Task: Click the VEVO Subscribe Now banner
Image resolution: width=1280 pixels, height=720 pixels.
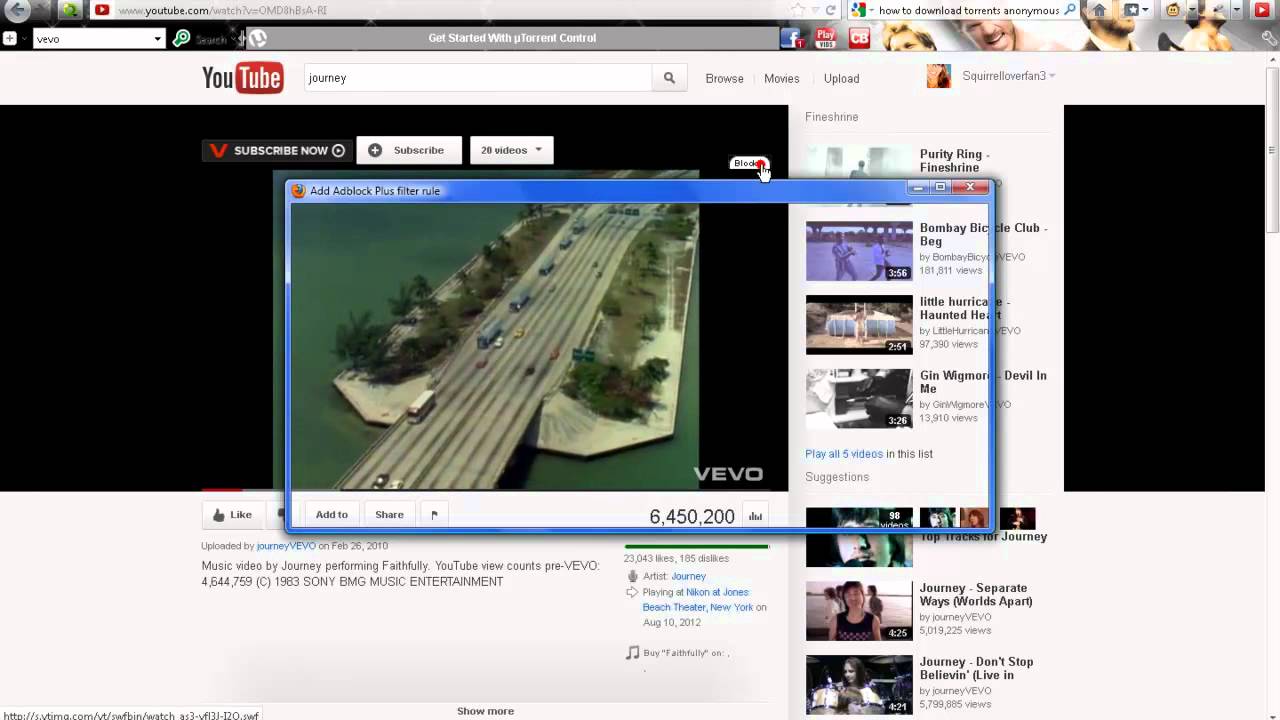Action: [277, 150]
